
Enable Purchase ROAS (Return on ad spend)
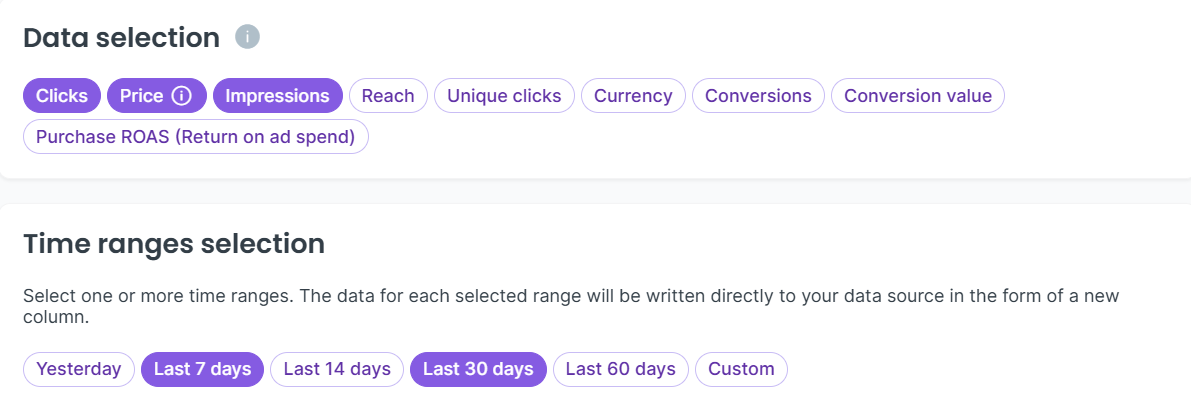196,136
